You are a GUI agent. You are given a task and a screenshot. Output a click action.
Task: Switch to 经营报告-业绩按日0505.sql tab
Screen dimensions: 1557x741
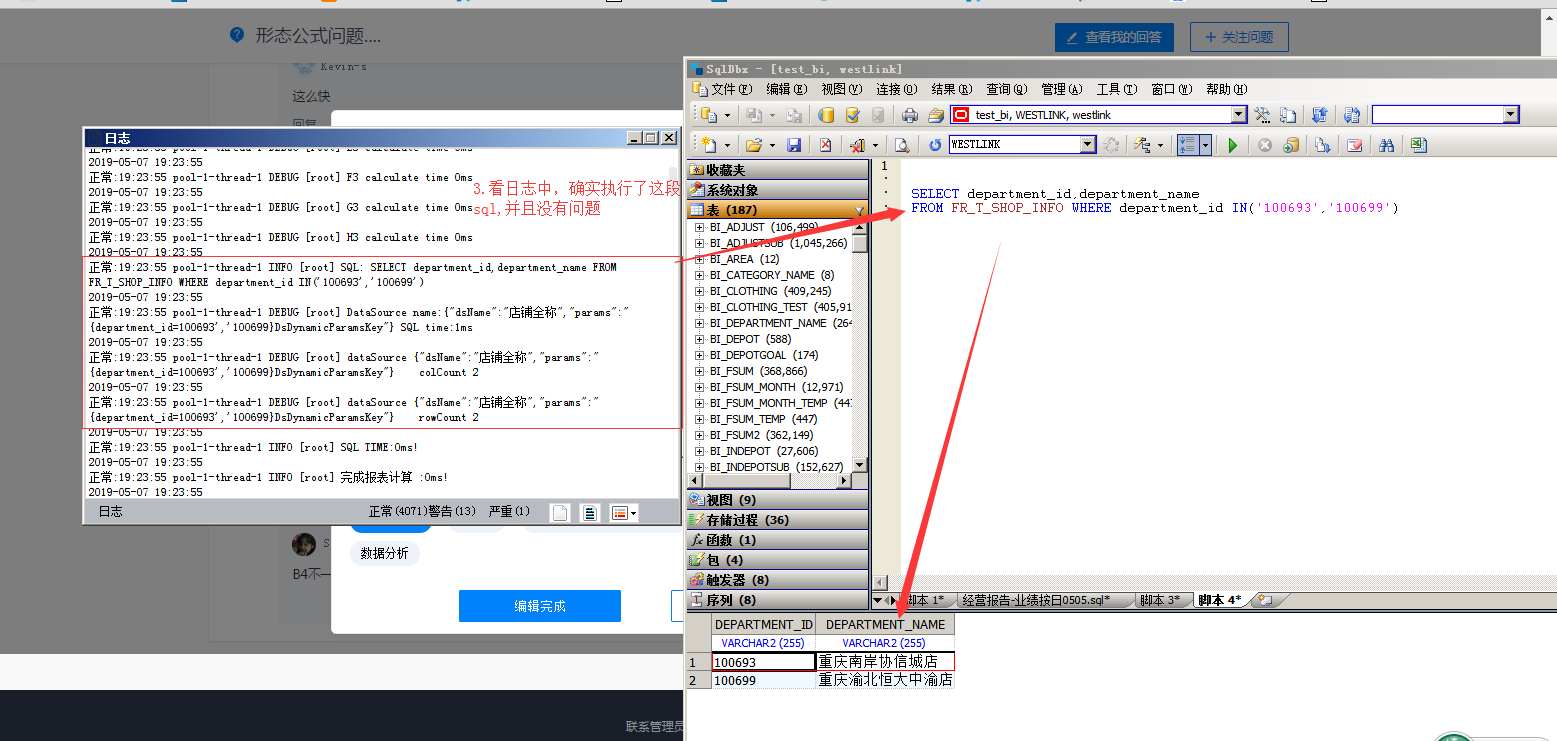coord(1034,600)
